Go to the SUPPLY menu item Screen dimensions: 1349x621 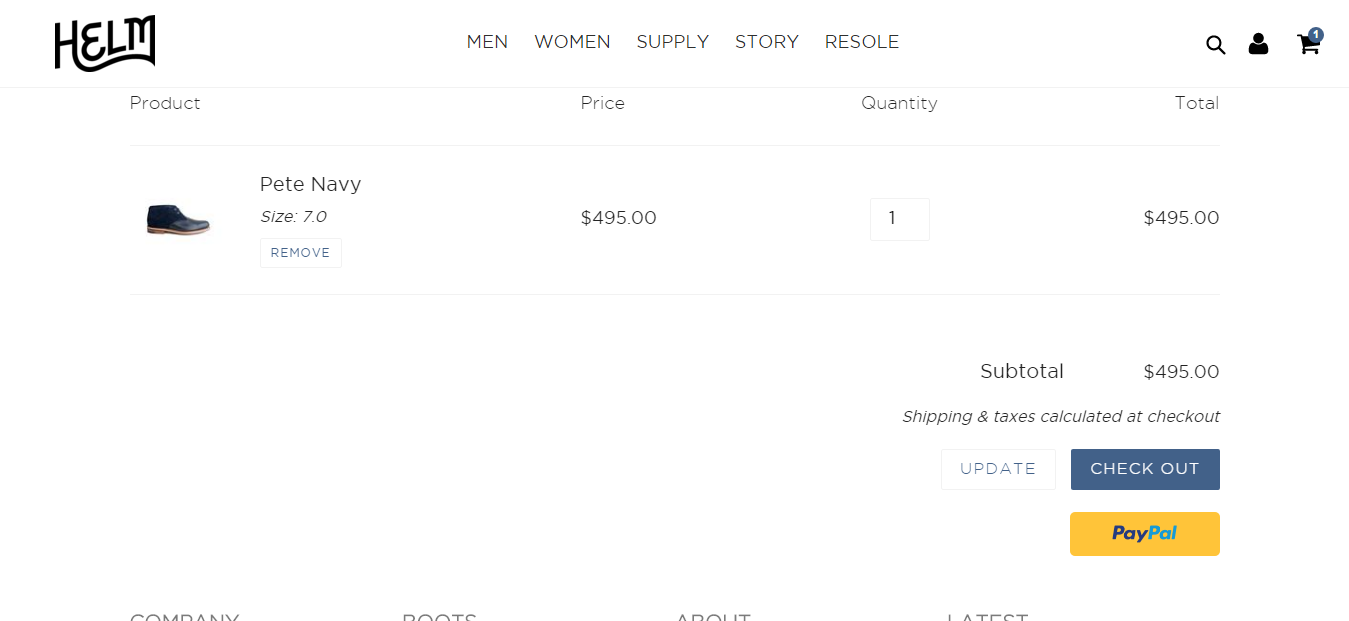672,42
